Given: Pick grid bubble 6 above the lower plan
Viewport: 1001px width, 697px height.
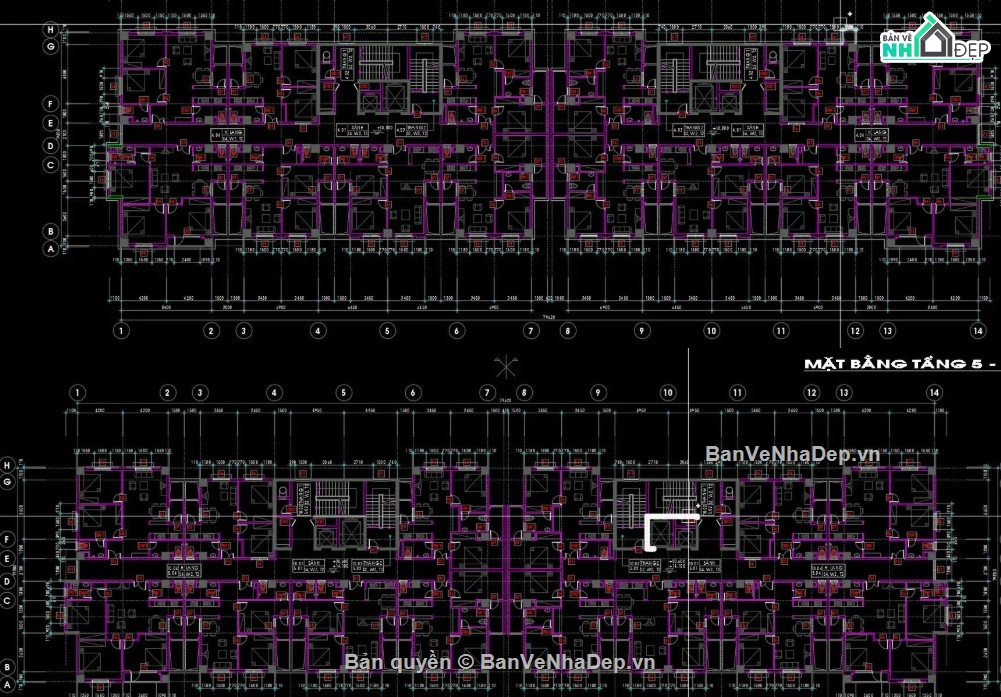Looking at the screenshot, I should tap(413, 393).
